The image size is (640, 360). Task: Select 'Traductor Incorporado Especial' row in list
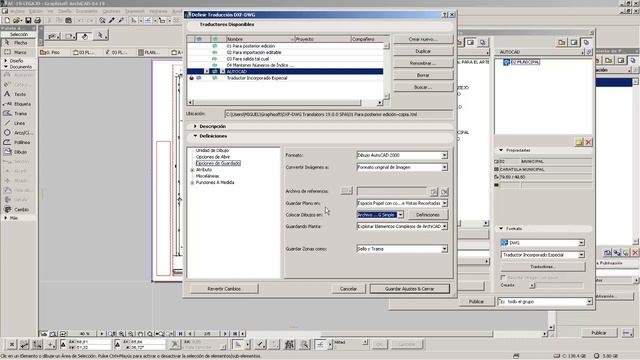285,78
